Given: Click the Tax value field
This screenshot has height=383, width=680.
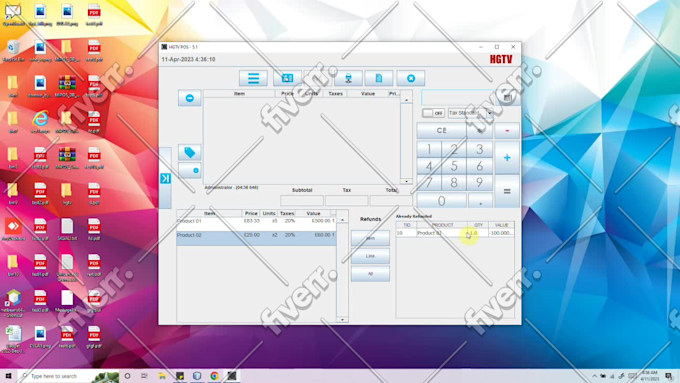Looking at the screenshot, I should click(x=347, y=200).
